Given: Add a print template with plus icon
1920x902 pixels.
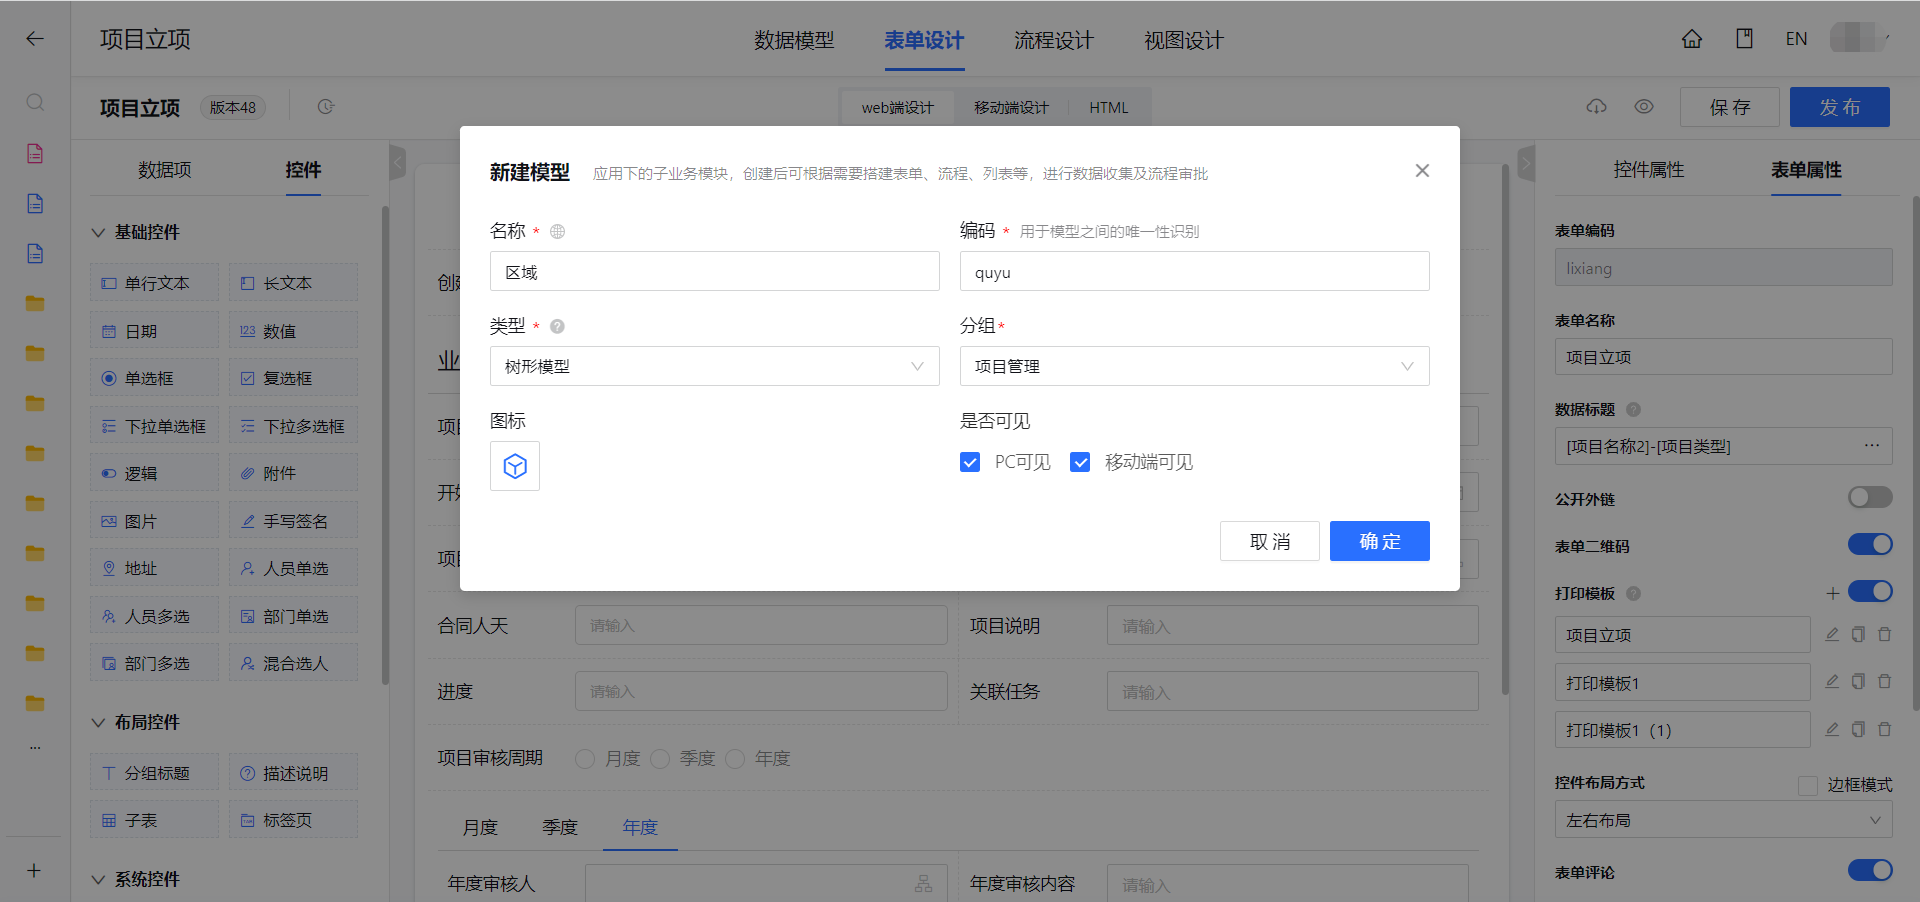Looking at the screenshot, I should point(1833,593).
